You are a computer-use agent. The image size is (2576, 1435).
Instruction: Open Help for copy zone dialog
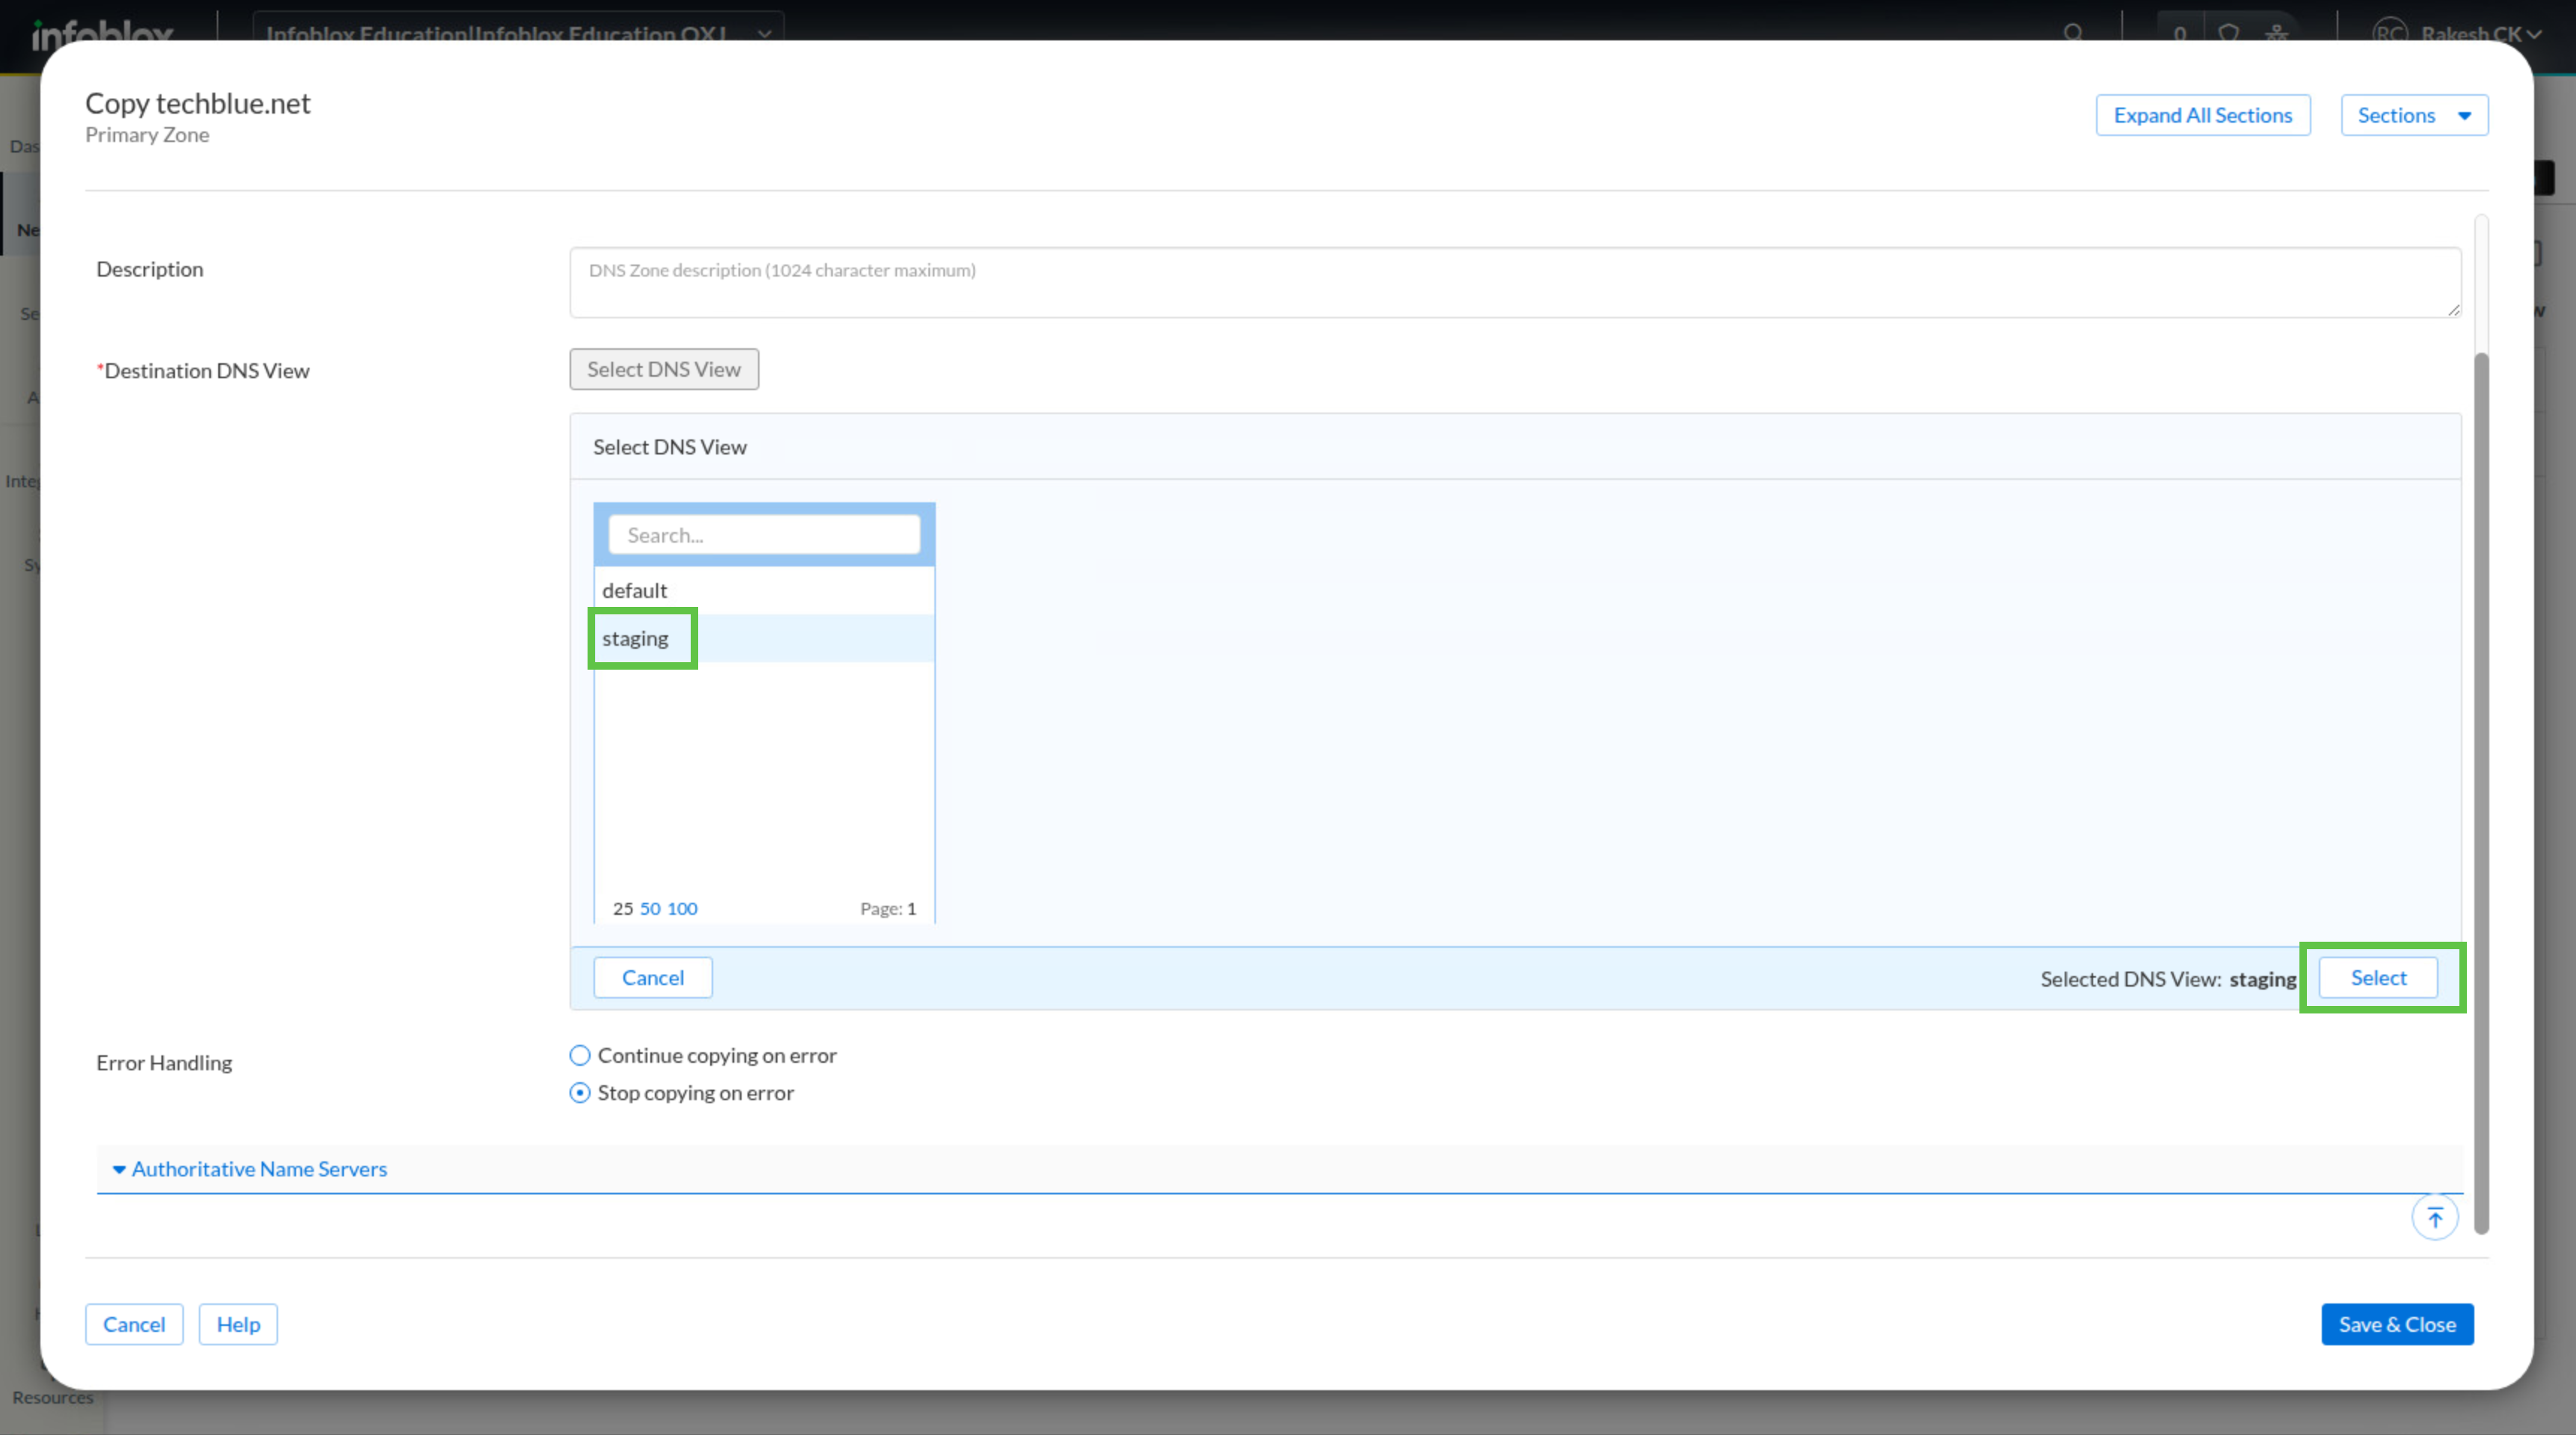pos(238,1324)
